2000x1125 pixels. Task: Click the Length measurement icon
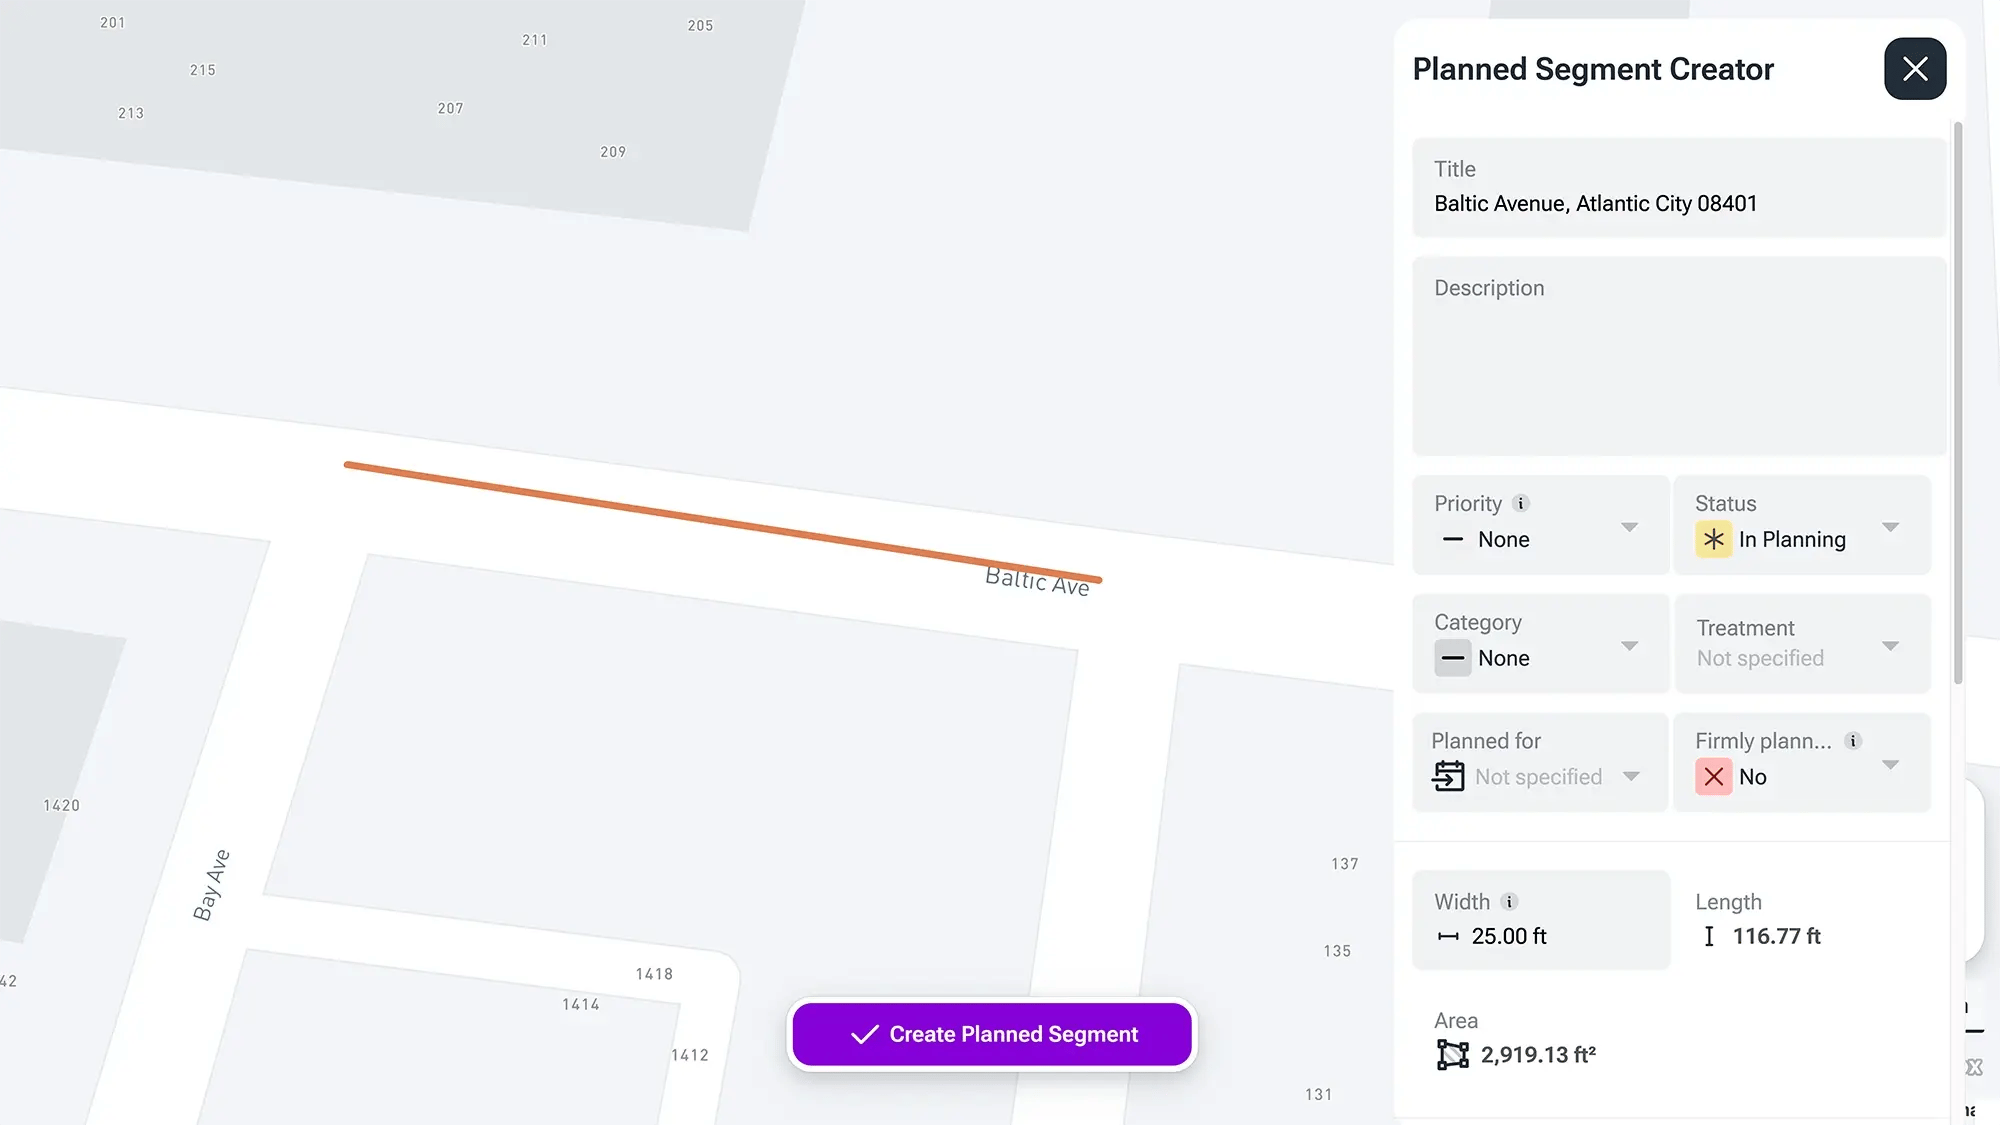(1709, 936)
